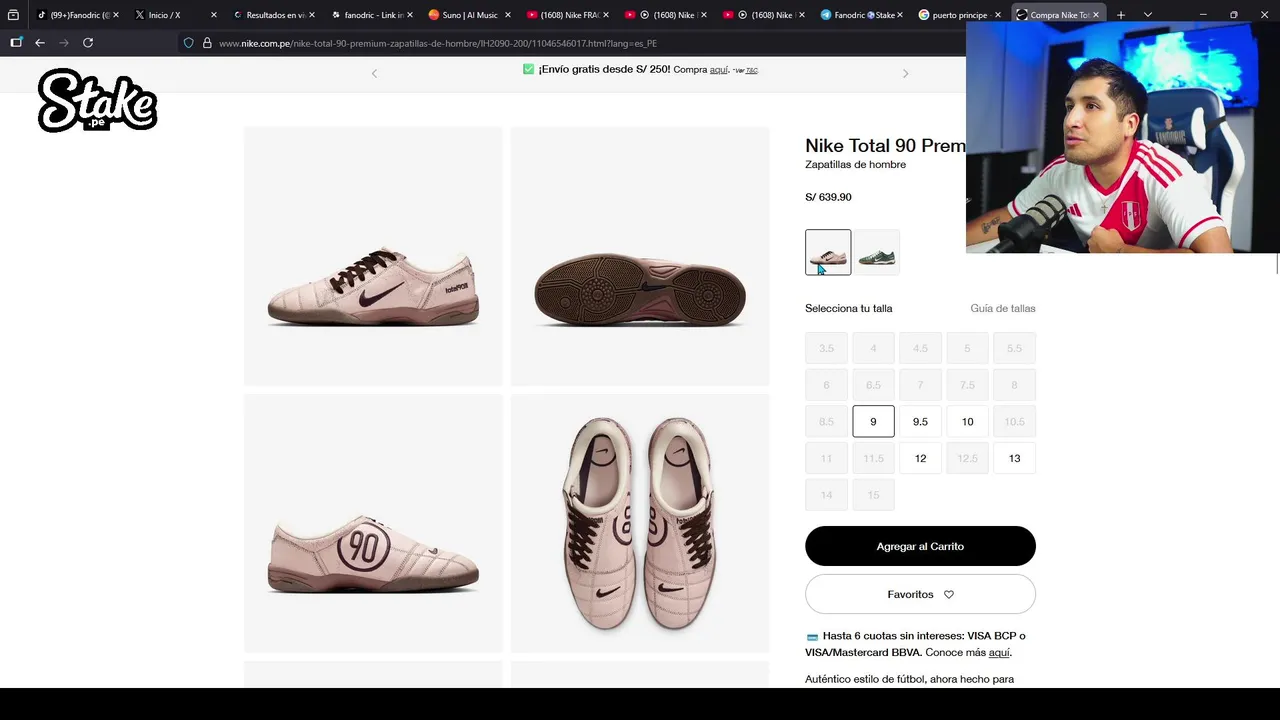Select shoe size 9.5
Image resolution: width=1280 pixels, height=720 pixels.
[920, 421]
